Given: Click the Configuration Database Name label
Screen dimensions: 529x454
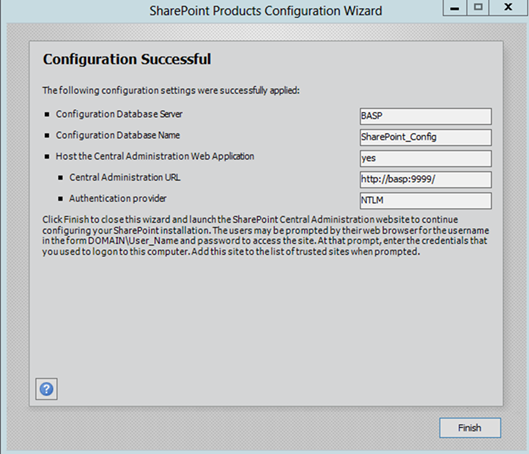Looking at the screenshot, I should click(118, 135).
